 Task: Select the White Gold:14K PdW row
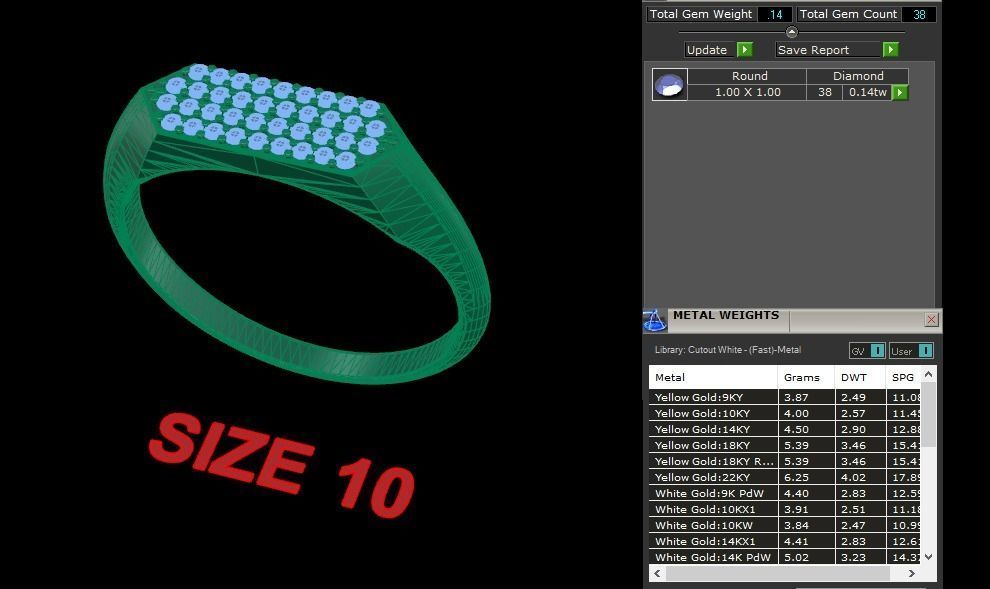coord(785,557)
